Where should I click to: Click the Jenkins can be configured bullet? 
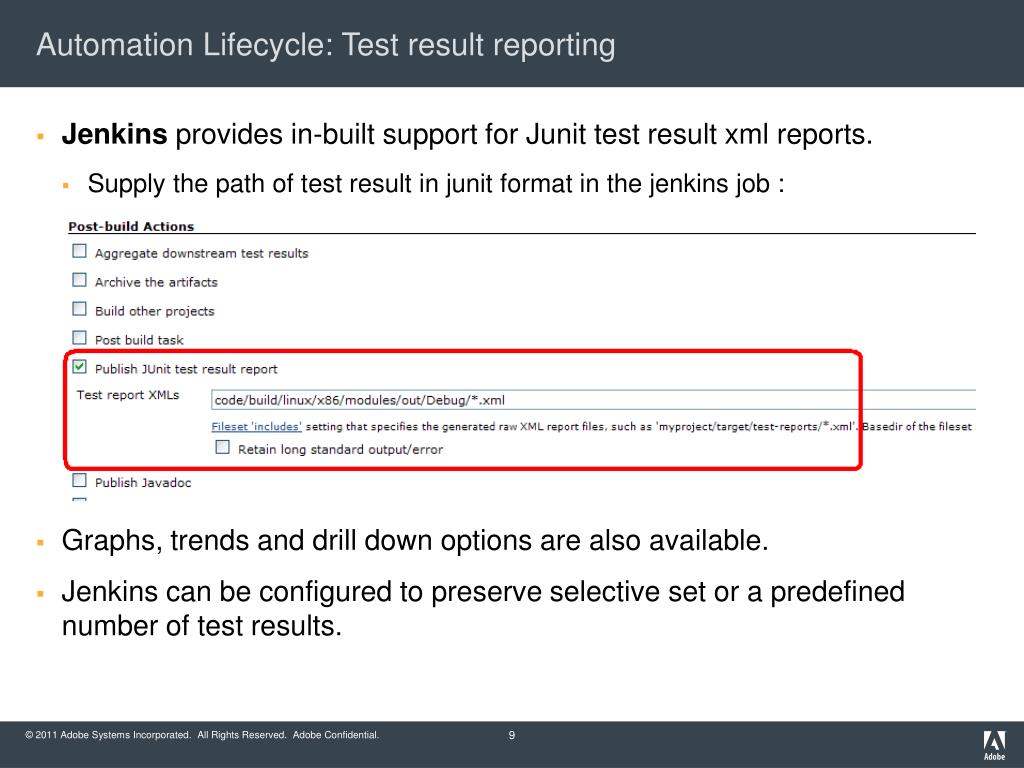(x=483, y=609)
